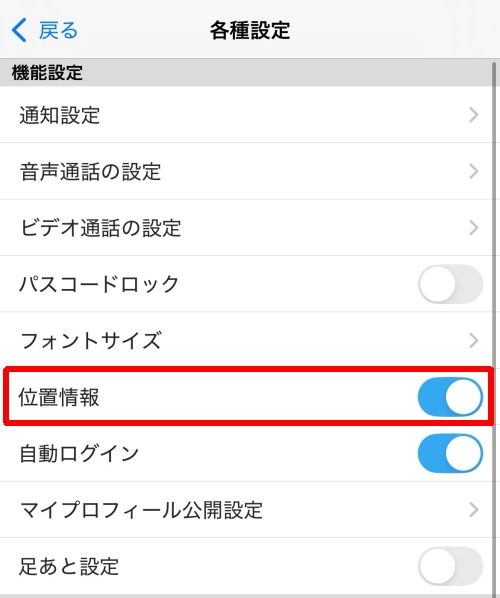Choose the ビデオ通話の設定 row label
500x598 pixels.
(x=100, y=228)
